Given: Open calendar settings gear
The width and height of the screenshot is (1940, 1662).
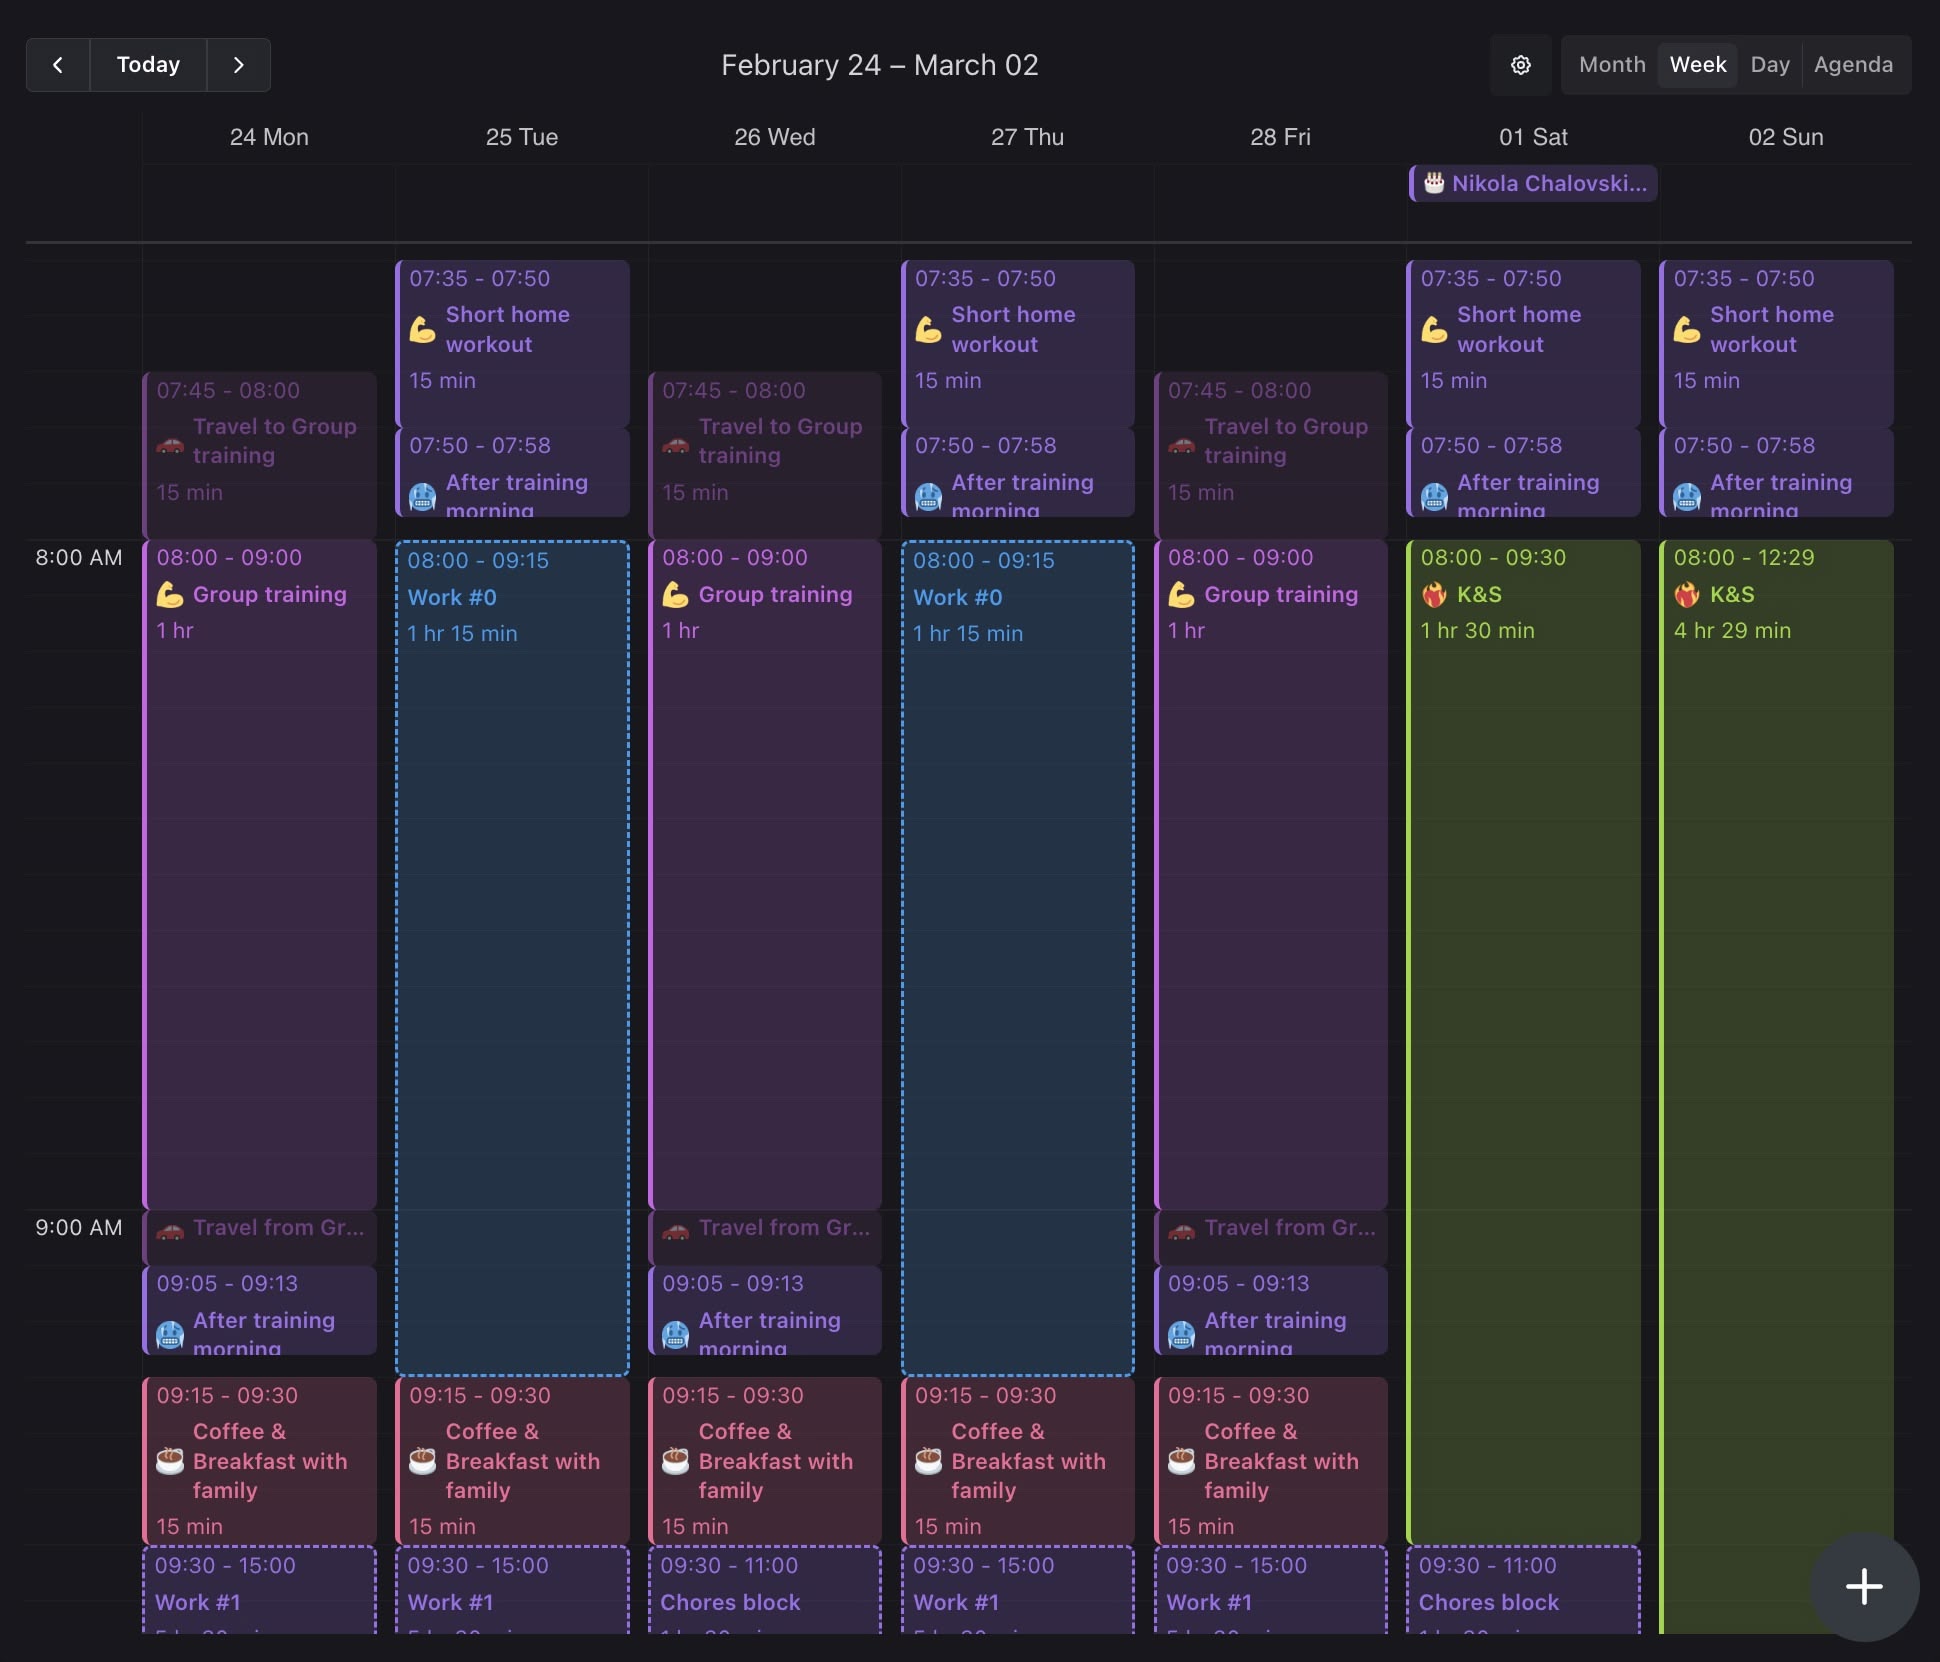Looking at the screenshot, I should 1520,65.
